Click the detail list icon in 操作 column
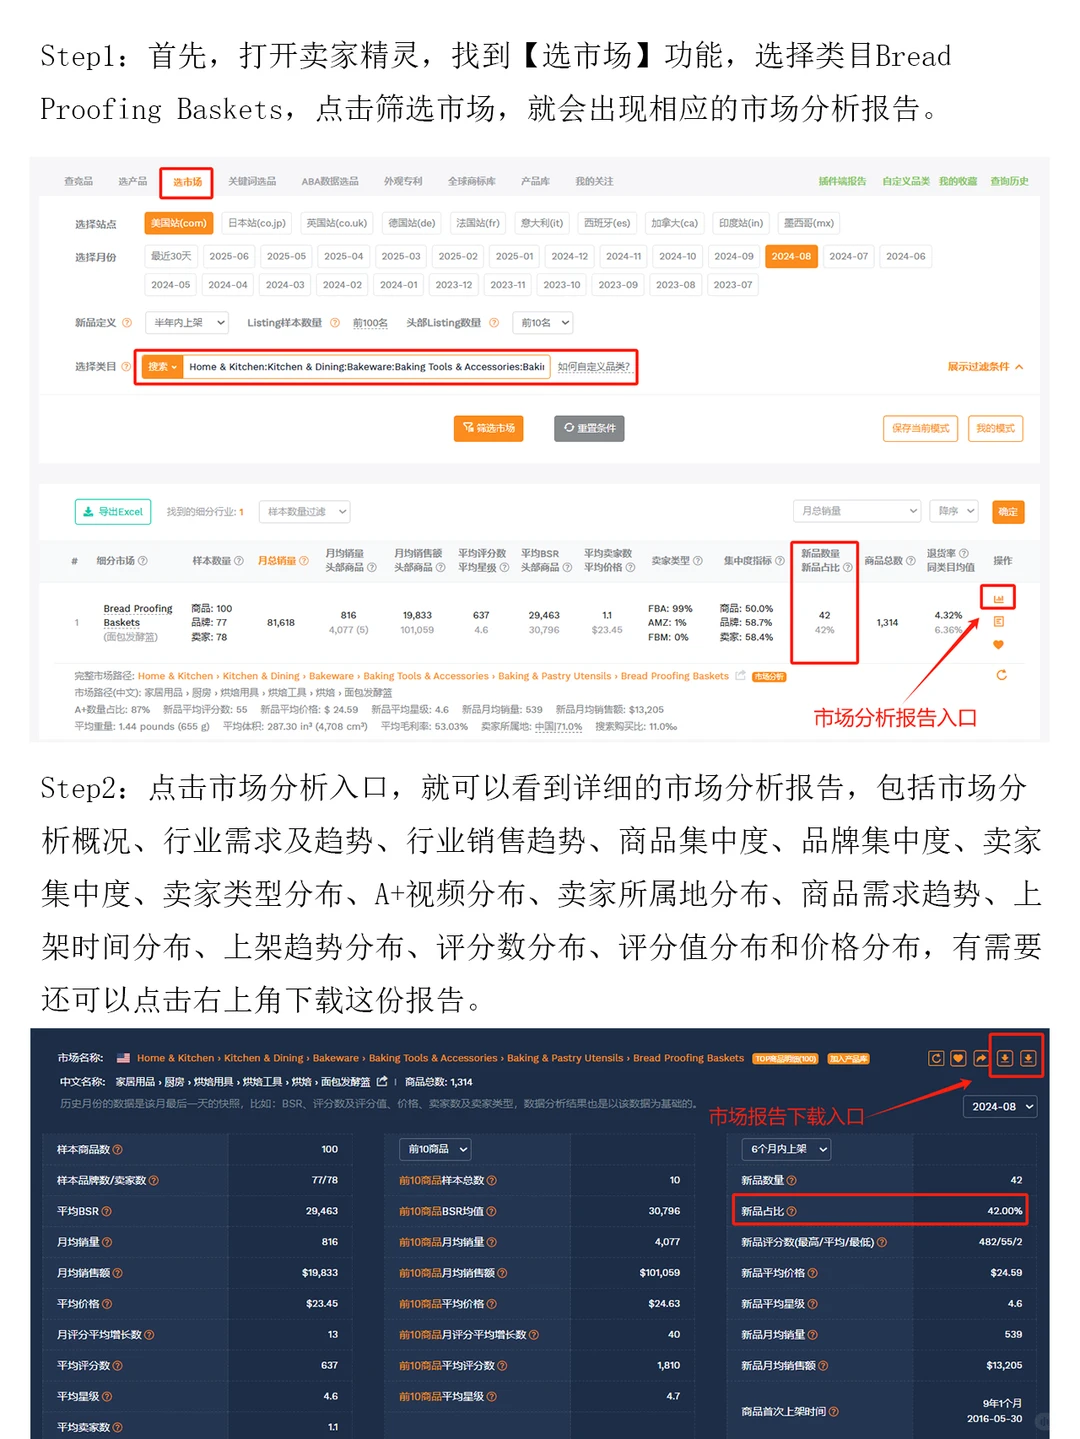1080x1439 pixels. [x=998, y=621]
